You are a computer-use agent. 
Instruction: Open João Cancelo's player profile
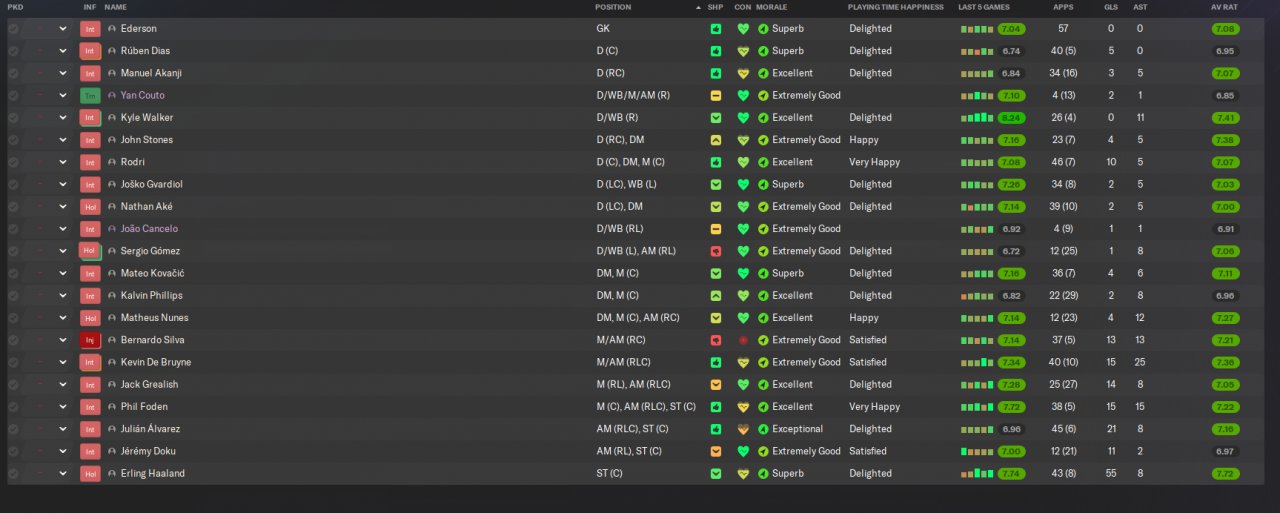point(149,229)
